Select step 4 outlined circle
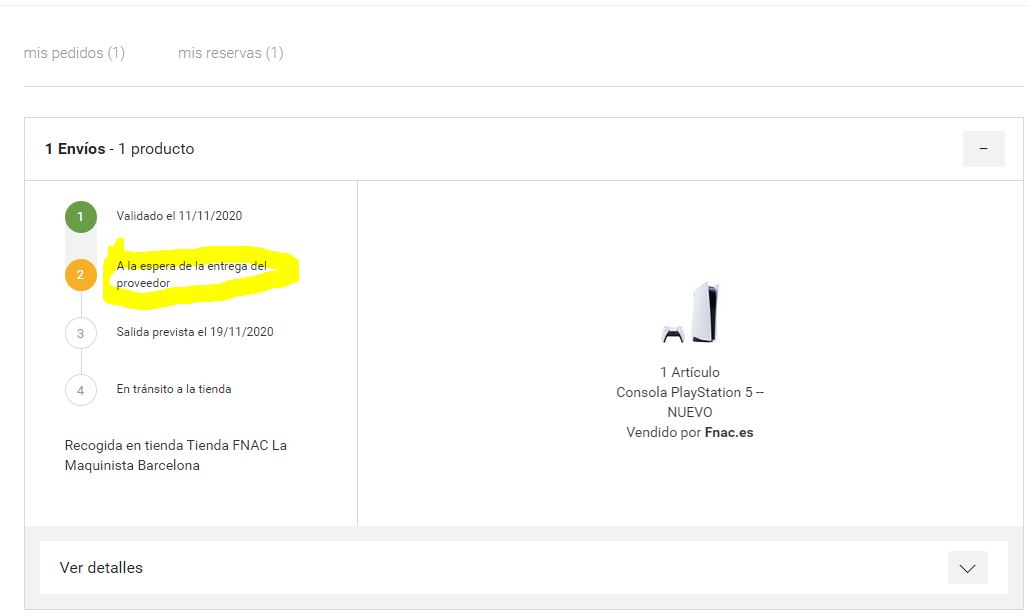Viewport: 1030px width, 611px height. pyautogui.click(x=81, y=390)
